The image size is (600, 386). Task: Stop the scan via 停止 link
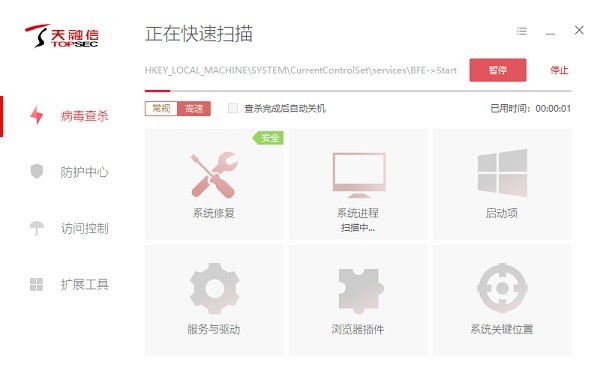point(559,70)
